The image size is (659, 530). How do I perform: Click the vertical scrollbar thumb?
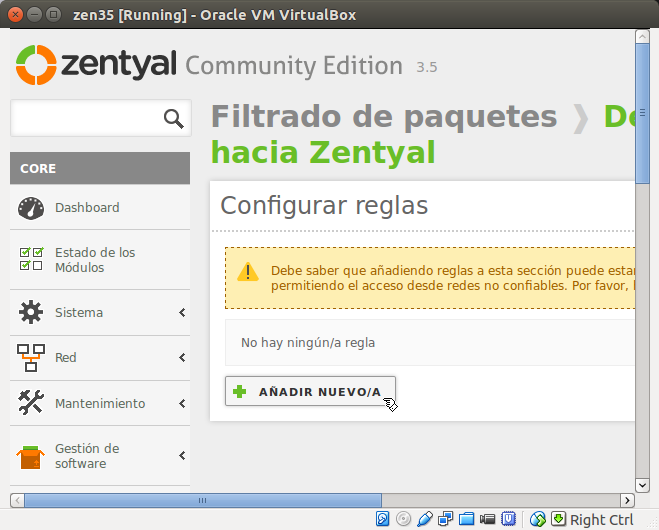click(642, 113)
